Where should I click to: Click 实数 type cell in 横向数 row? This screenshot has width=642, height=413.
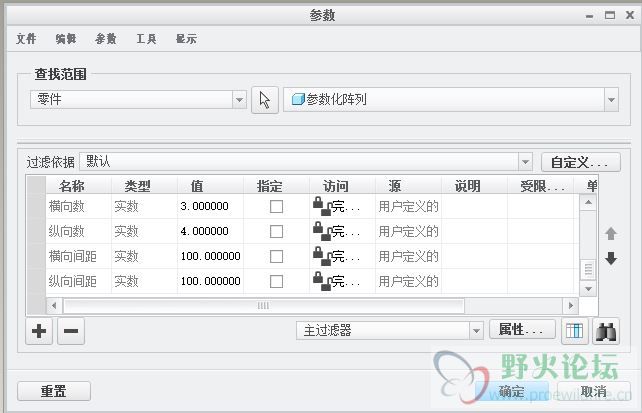[x=145, y=206]
